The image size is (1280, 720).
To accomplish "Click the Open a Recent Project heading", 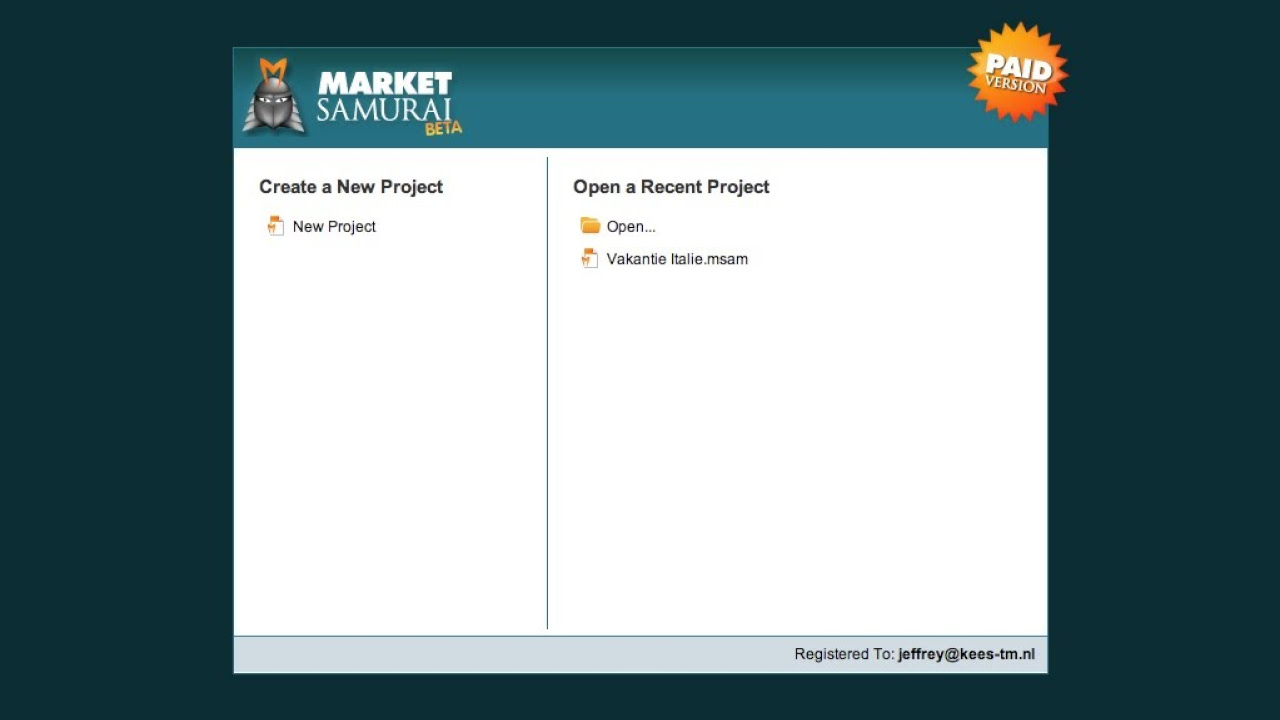I will (x=671, y=187).
